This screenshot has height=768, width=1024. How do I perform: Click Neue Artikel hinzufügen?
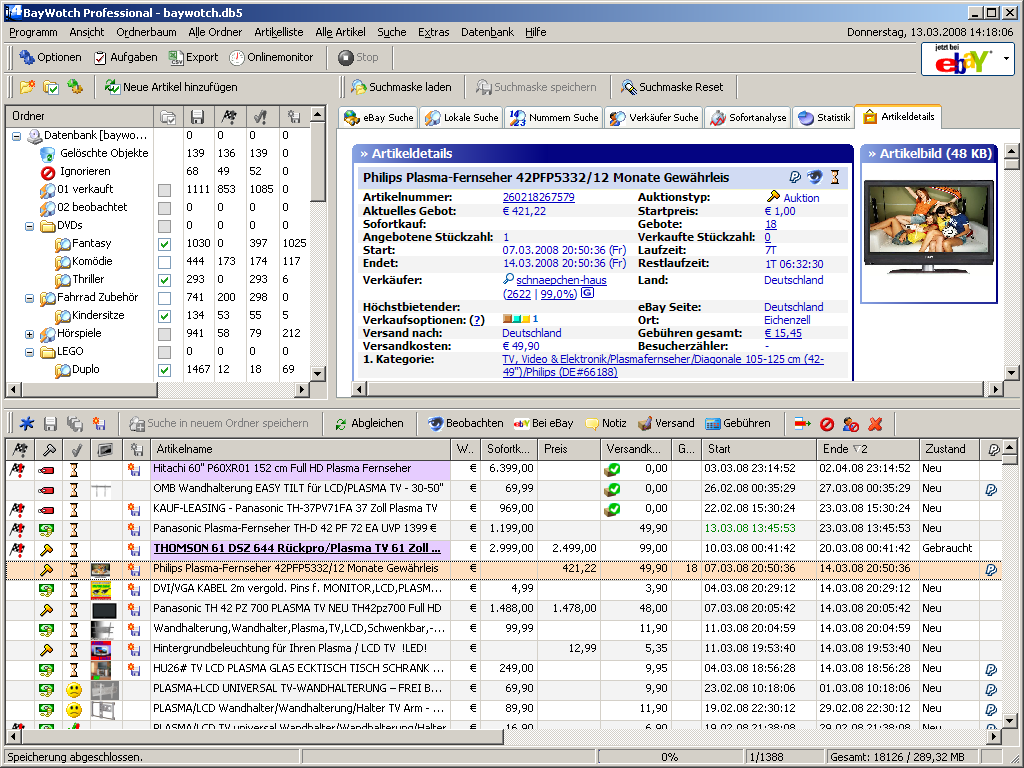171,87
